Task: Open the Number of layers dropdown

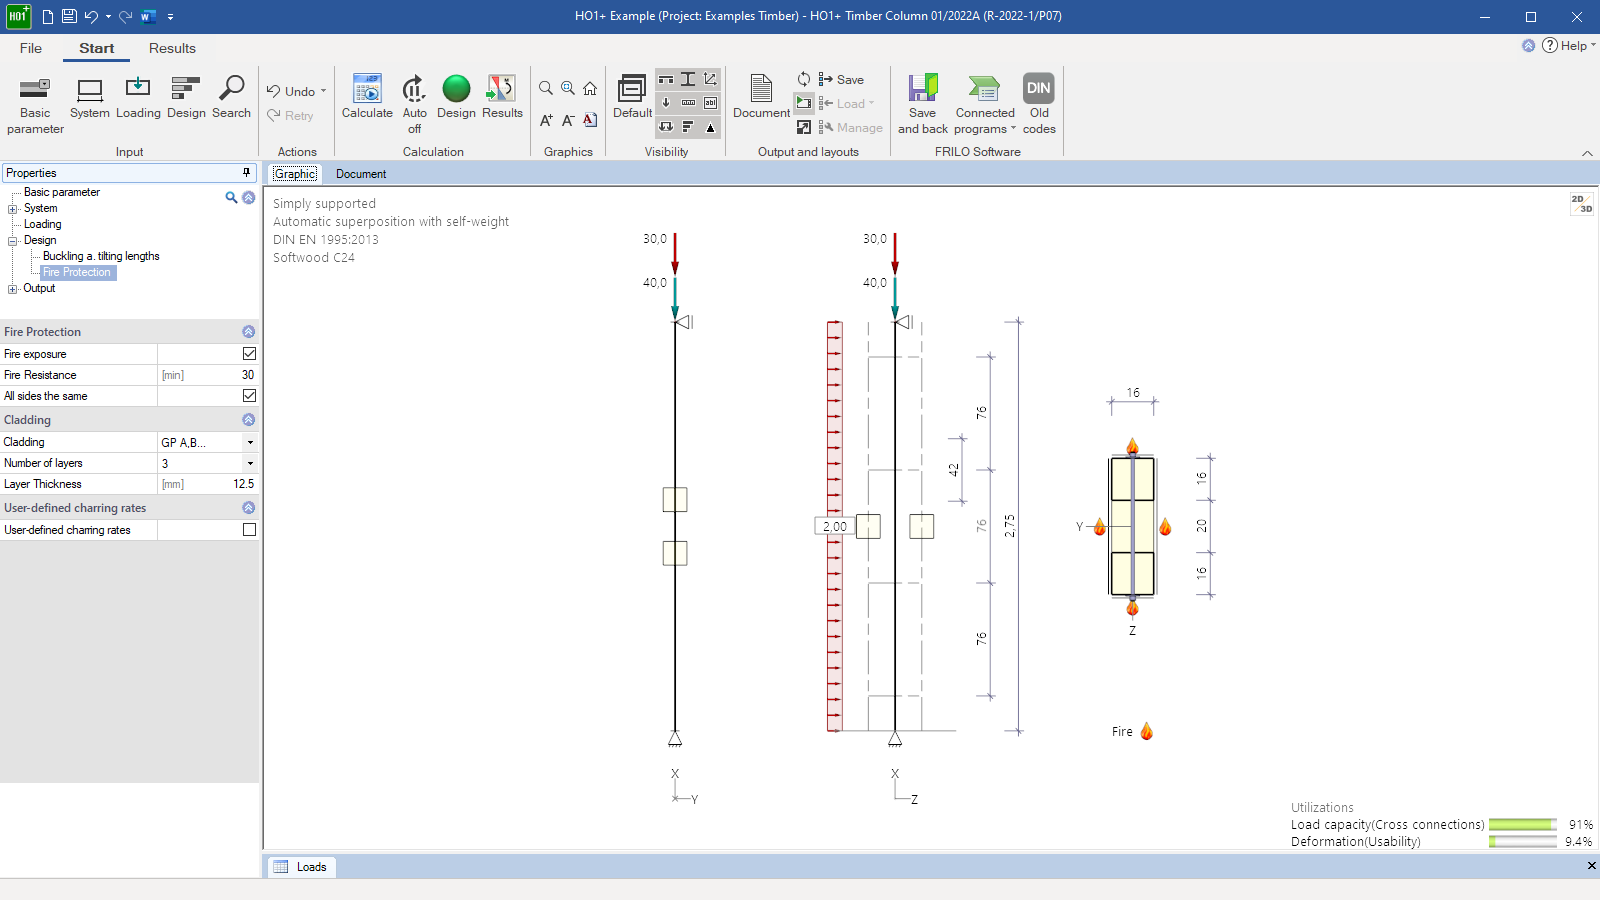Action: (250, 463)
